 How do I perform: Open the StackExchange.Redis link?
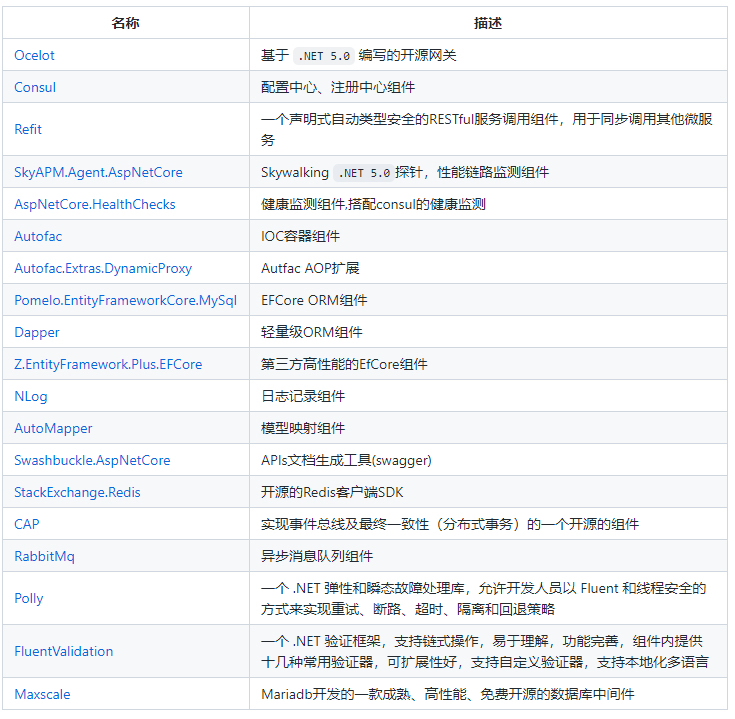[x=77, y=493]
